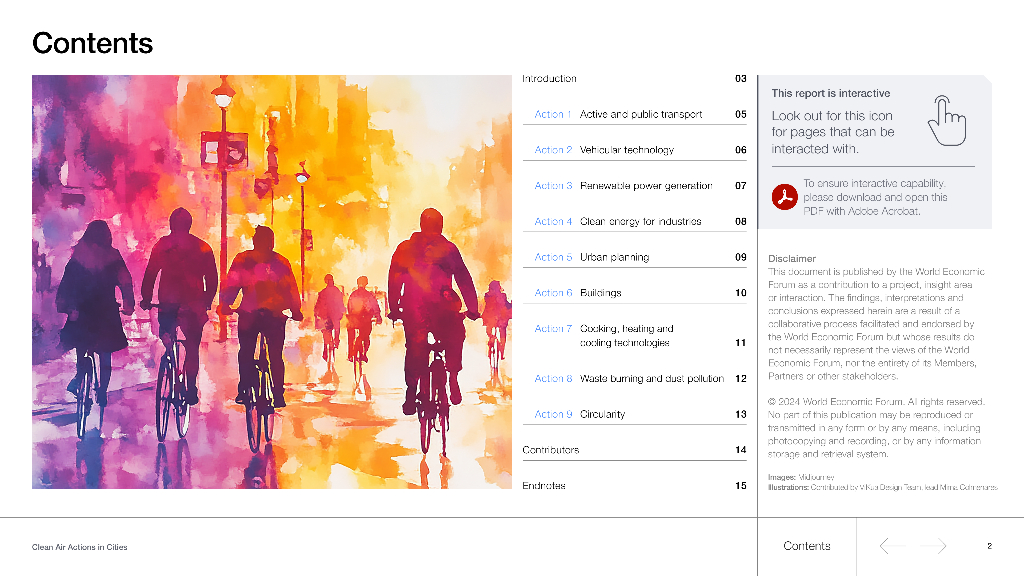Click the '© 2024 World Economic Forum' copyright text
The width and height of the screenshot is (1024, 576).
(x=876, y=428)
